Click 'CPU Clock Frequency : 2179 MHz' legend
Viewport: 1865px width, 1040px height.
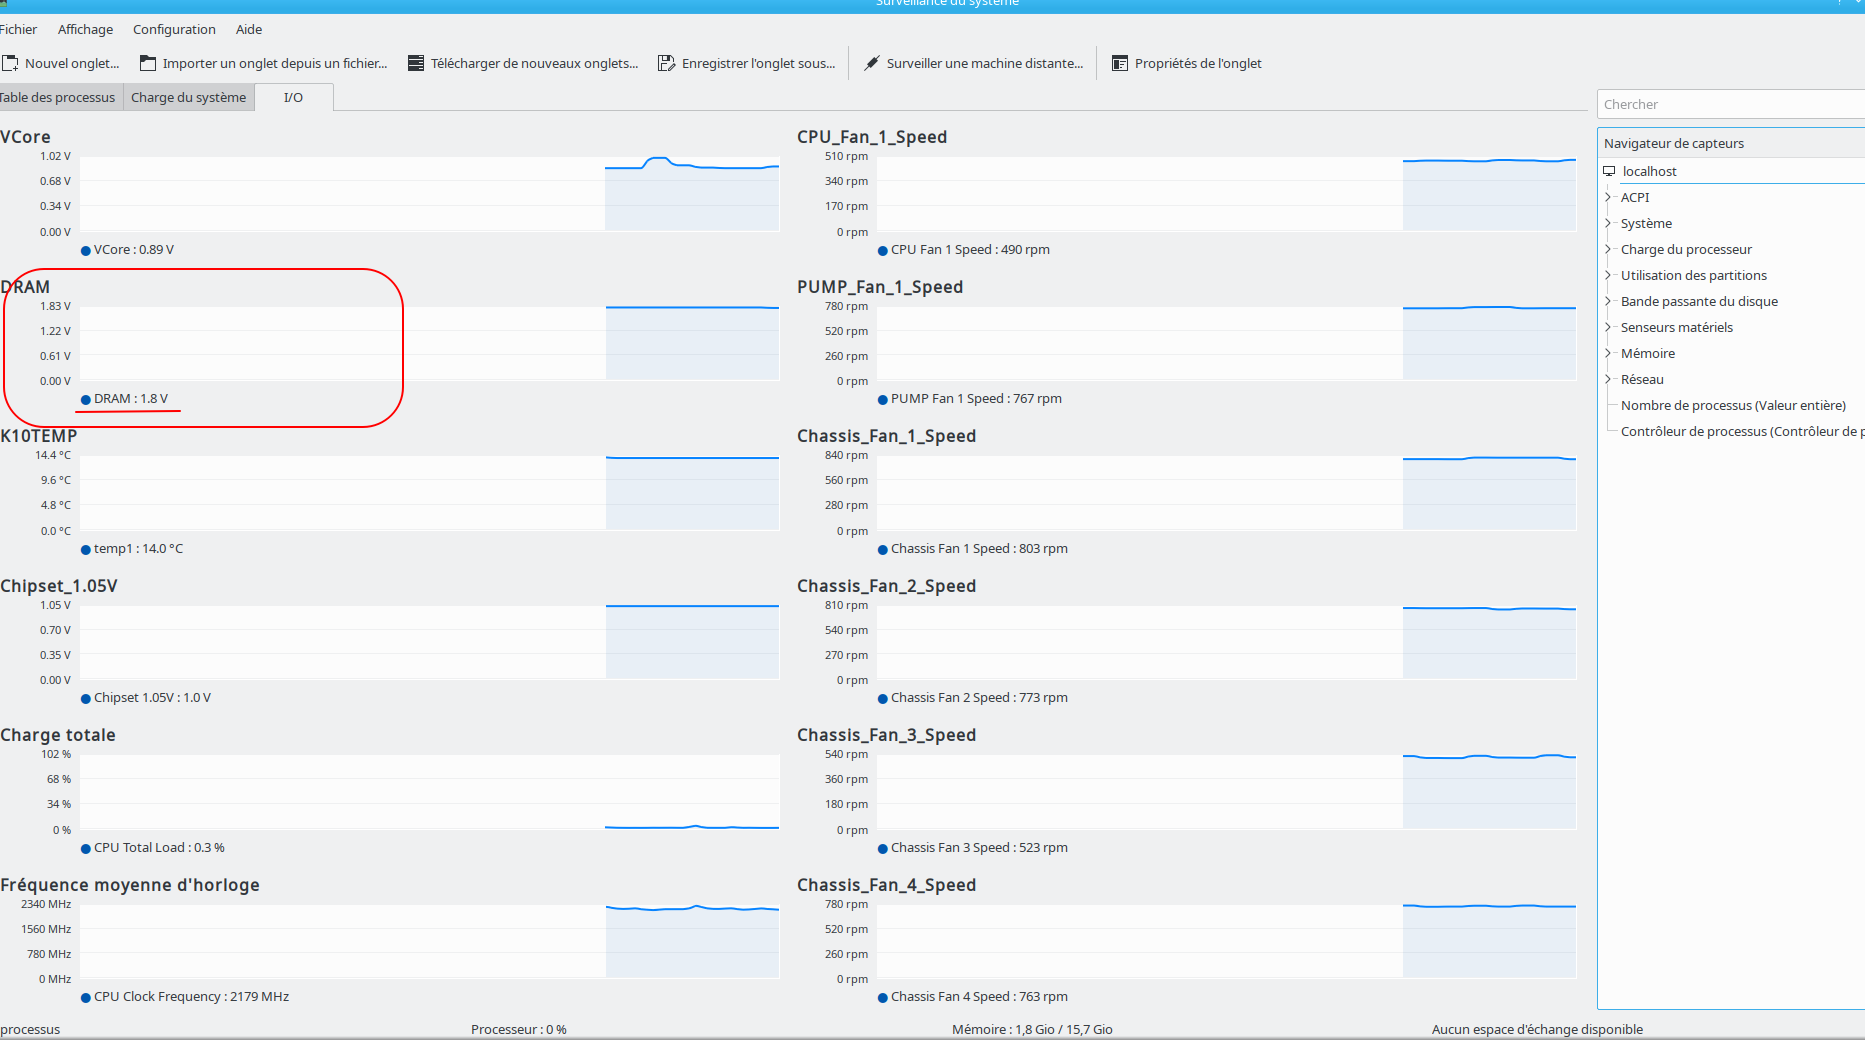[x=191, y=997]
